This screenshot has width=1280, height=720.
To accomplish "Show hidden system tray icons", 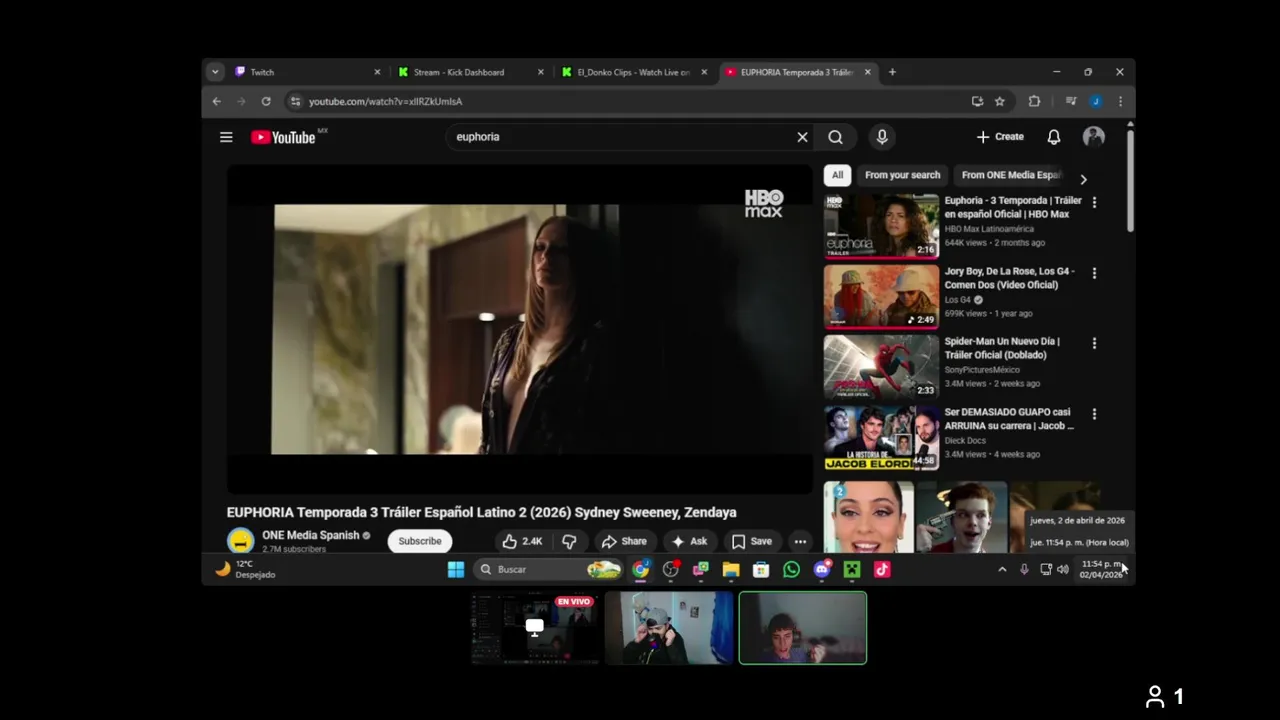I will coord(1002,569).
